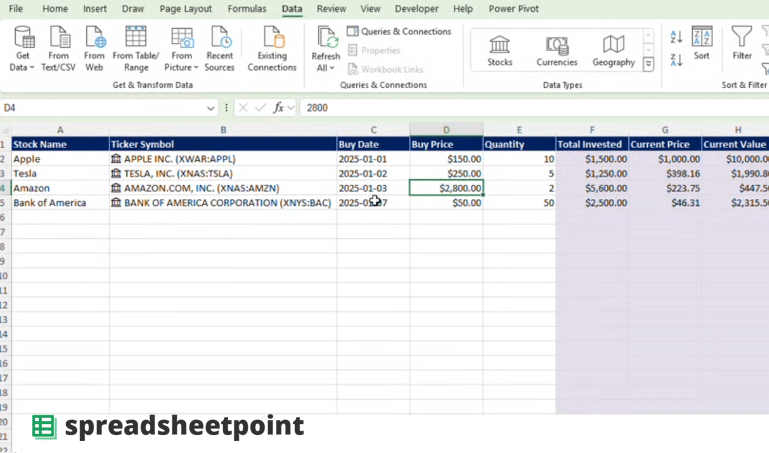Screen dimensions: 769x453
Task: Switch to the Draw tab
Action: 133,9
